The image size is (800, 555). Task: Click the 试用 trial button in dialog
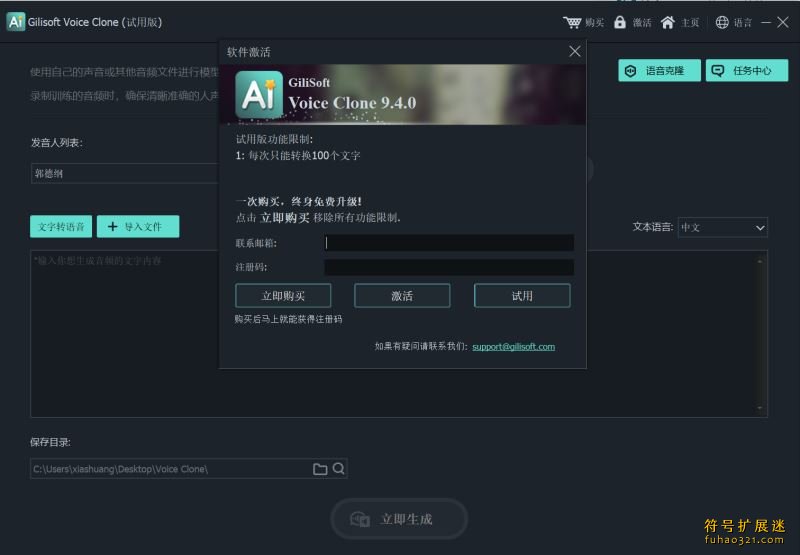tap(522, 296)
